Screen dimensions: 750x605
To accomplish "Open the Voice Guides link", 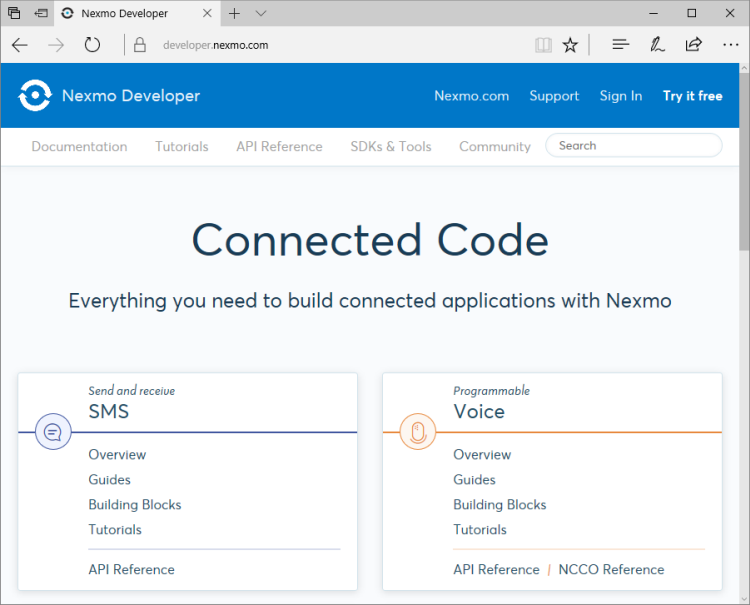I will click(474, 479).
